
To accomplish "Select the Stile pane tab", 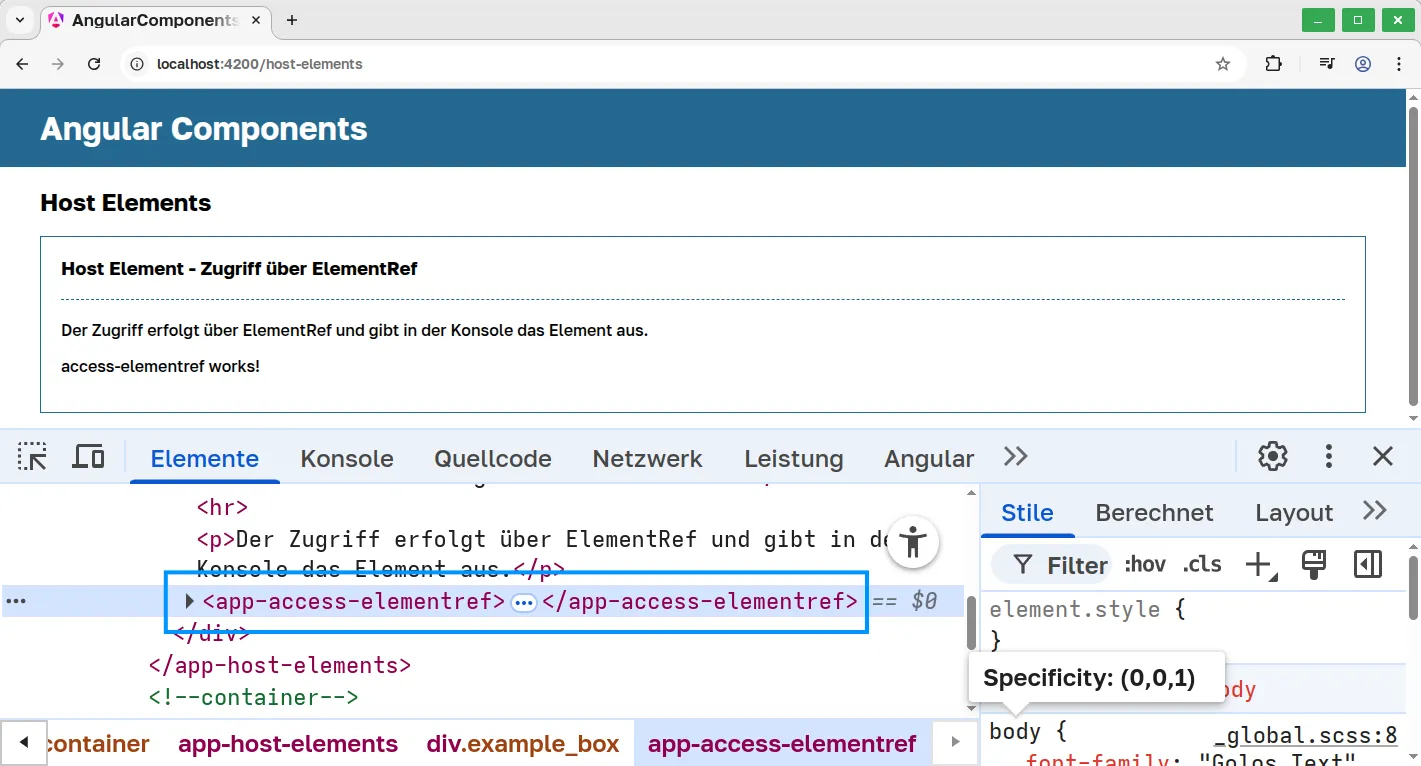I will pyautogui.click(x=1027, y=513).
